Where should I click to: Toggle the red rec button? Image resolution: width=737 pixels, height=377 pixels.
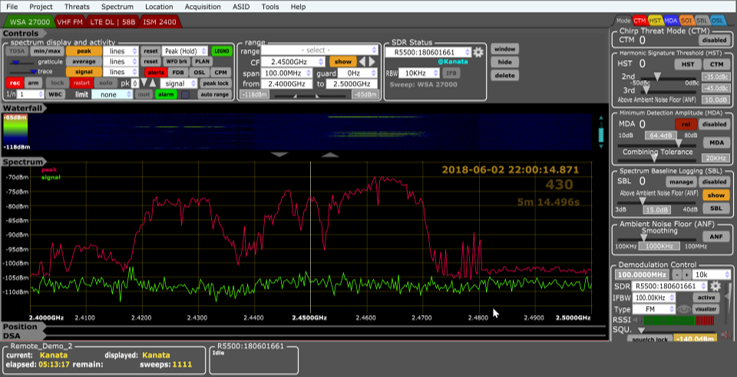[14, 83]
